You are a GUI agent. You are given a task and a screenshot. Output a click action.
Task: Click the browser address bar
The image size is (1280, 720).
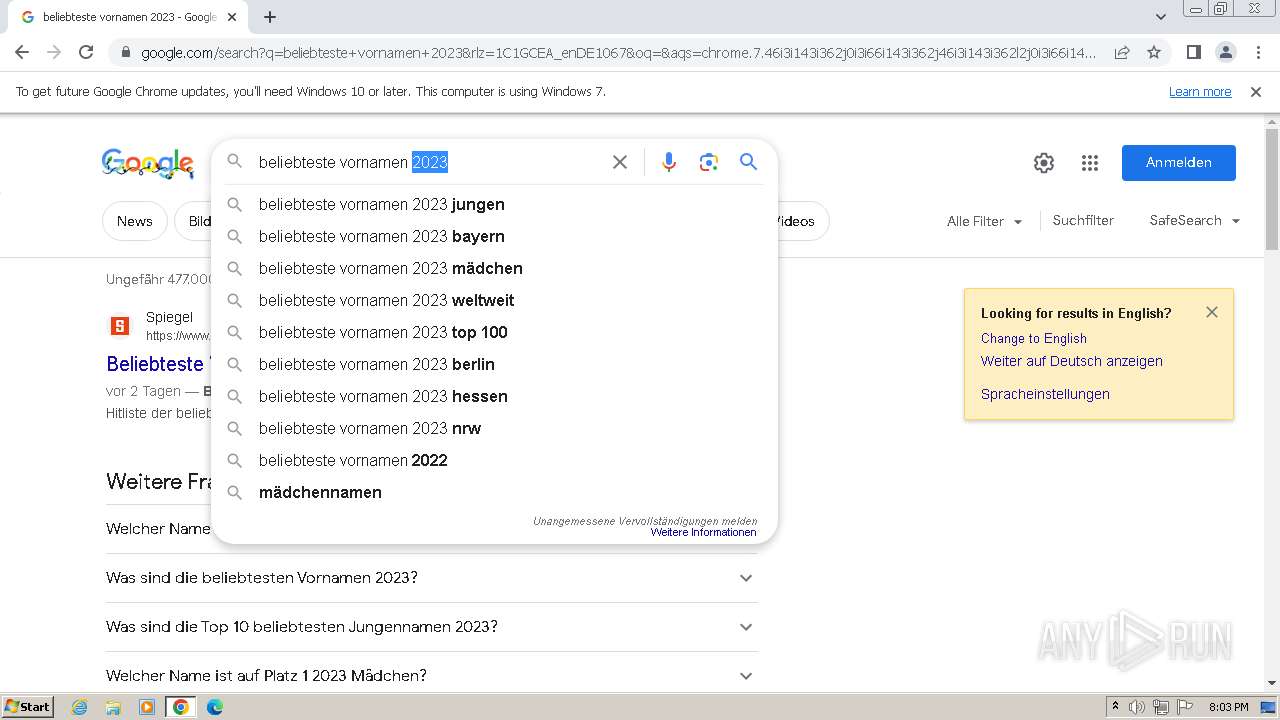coord(617,52)
